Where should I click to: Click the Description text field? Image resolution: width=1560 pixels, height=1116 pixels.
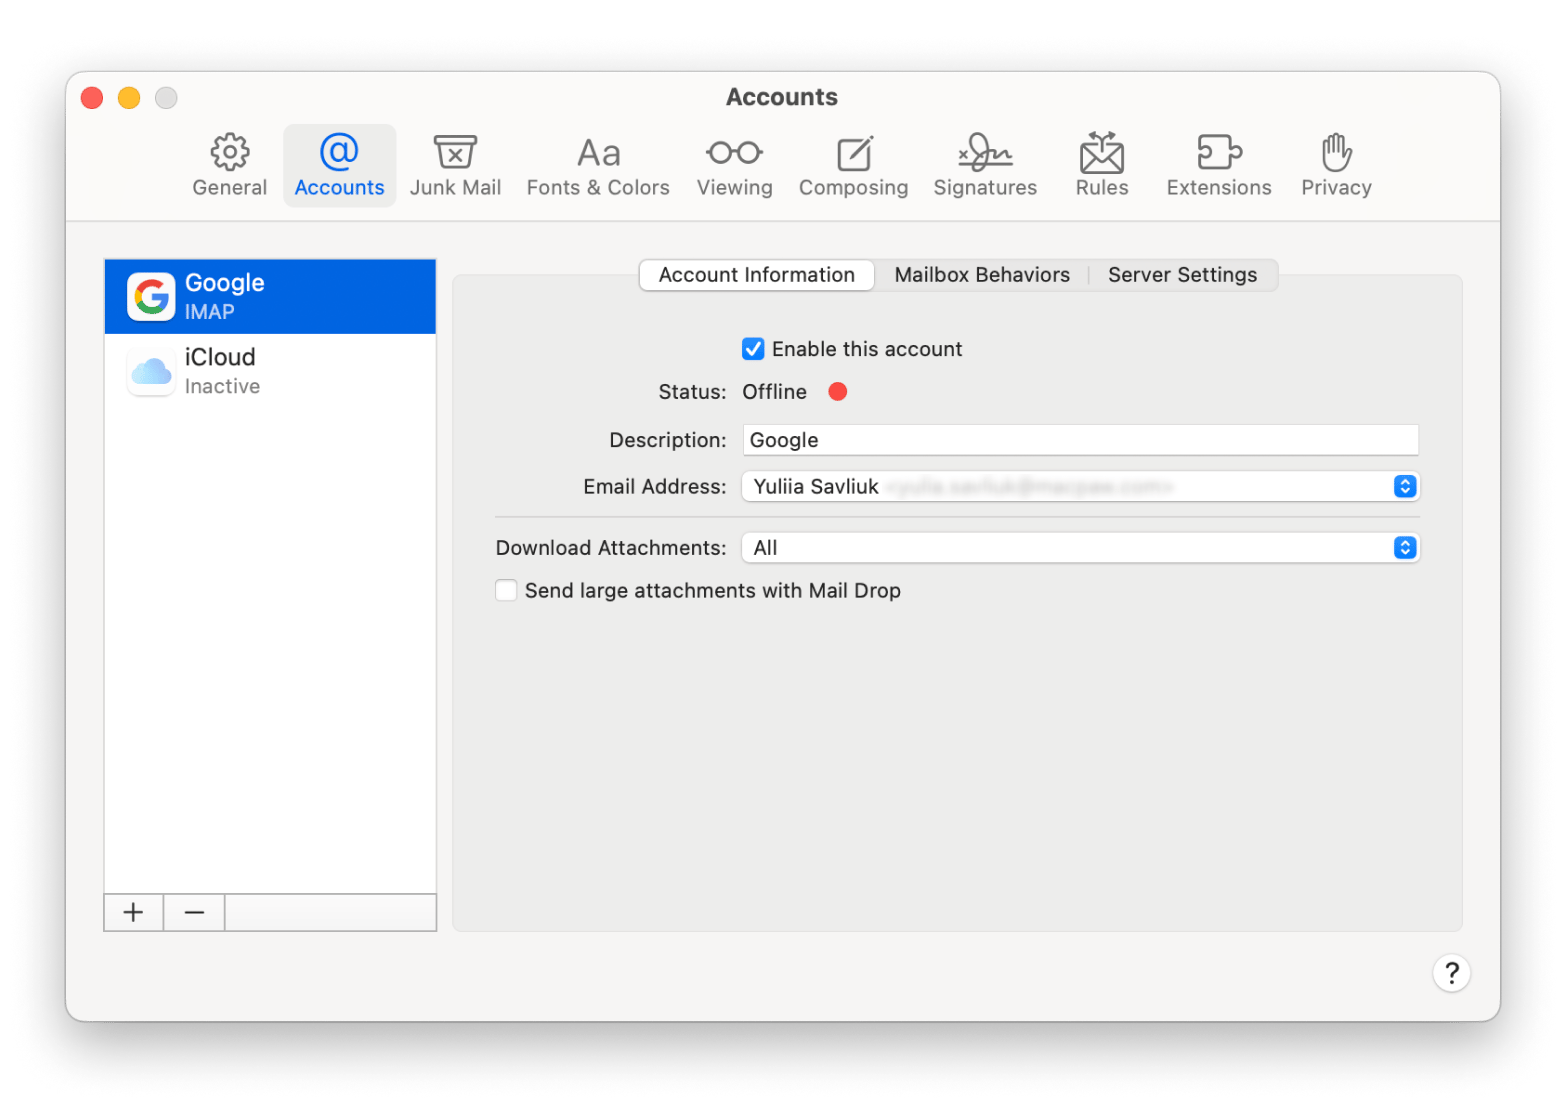coord(1080,440)
